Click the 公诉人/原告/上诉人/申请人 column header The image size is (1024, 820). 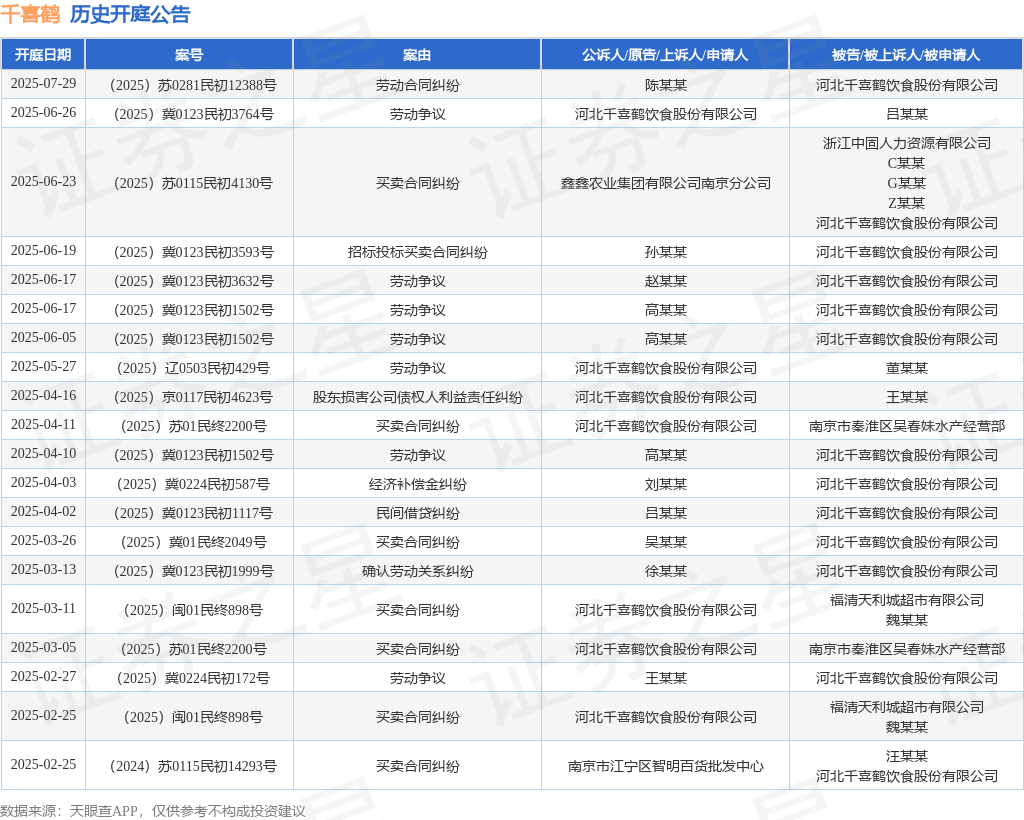665,55
